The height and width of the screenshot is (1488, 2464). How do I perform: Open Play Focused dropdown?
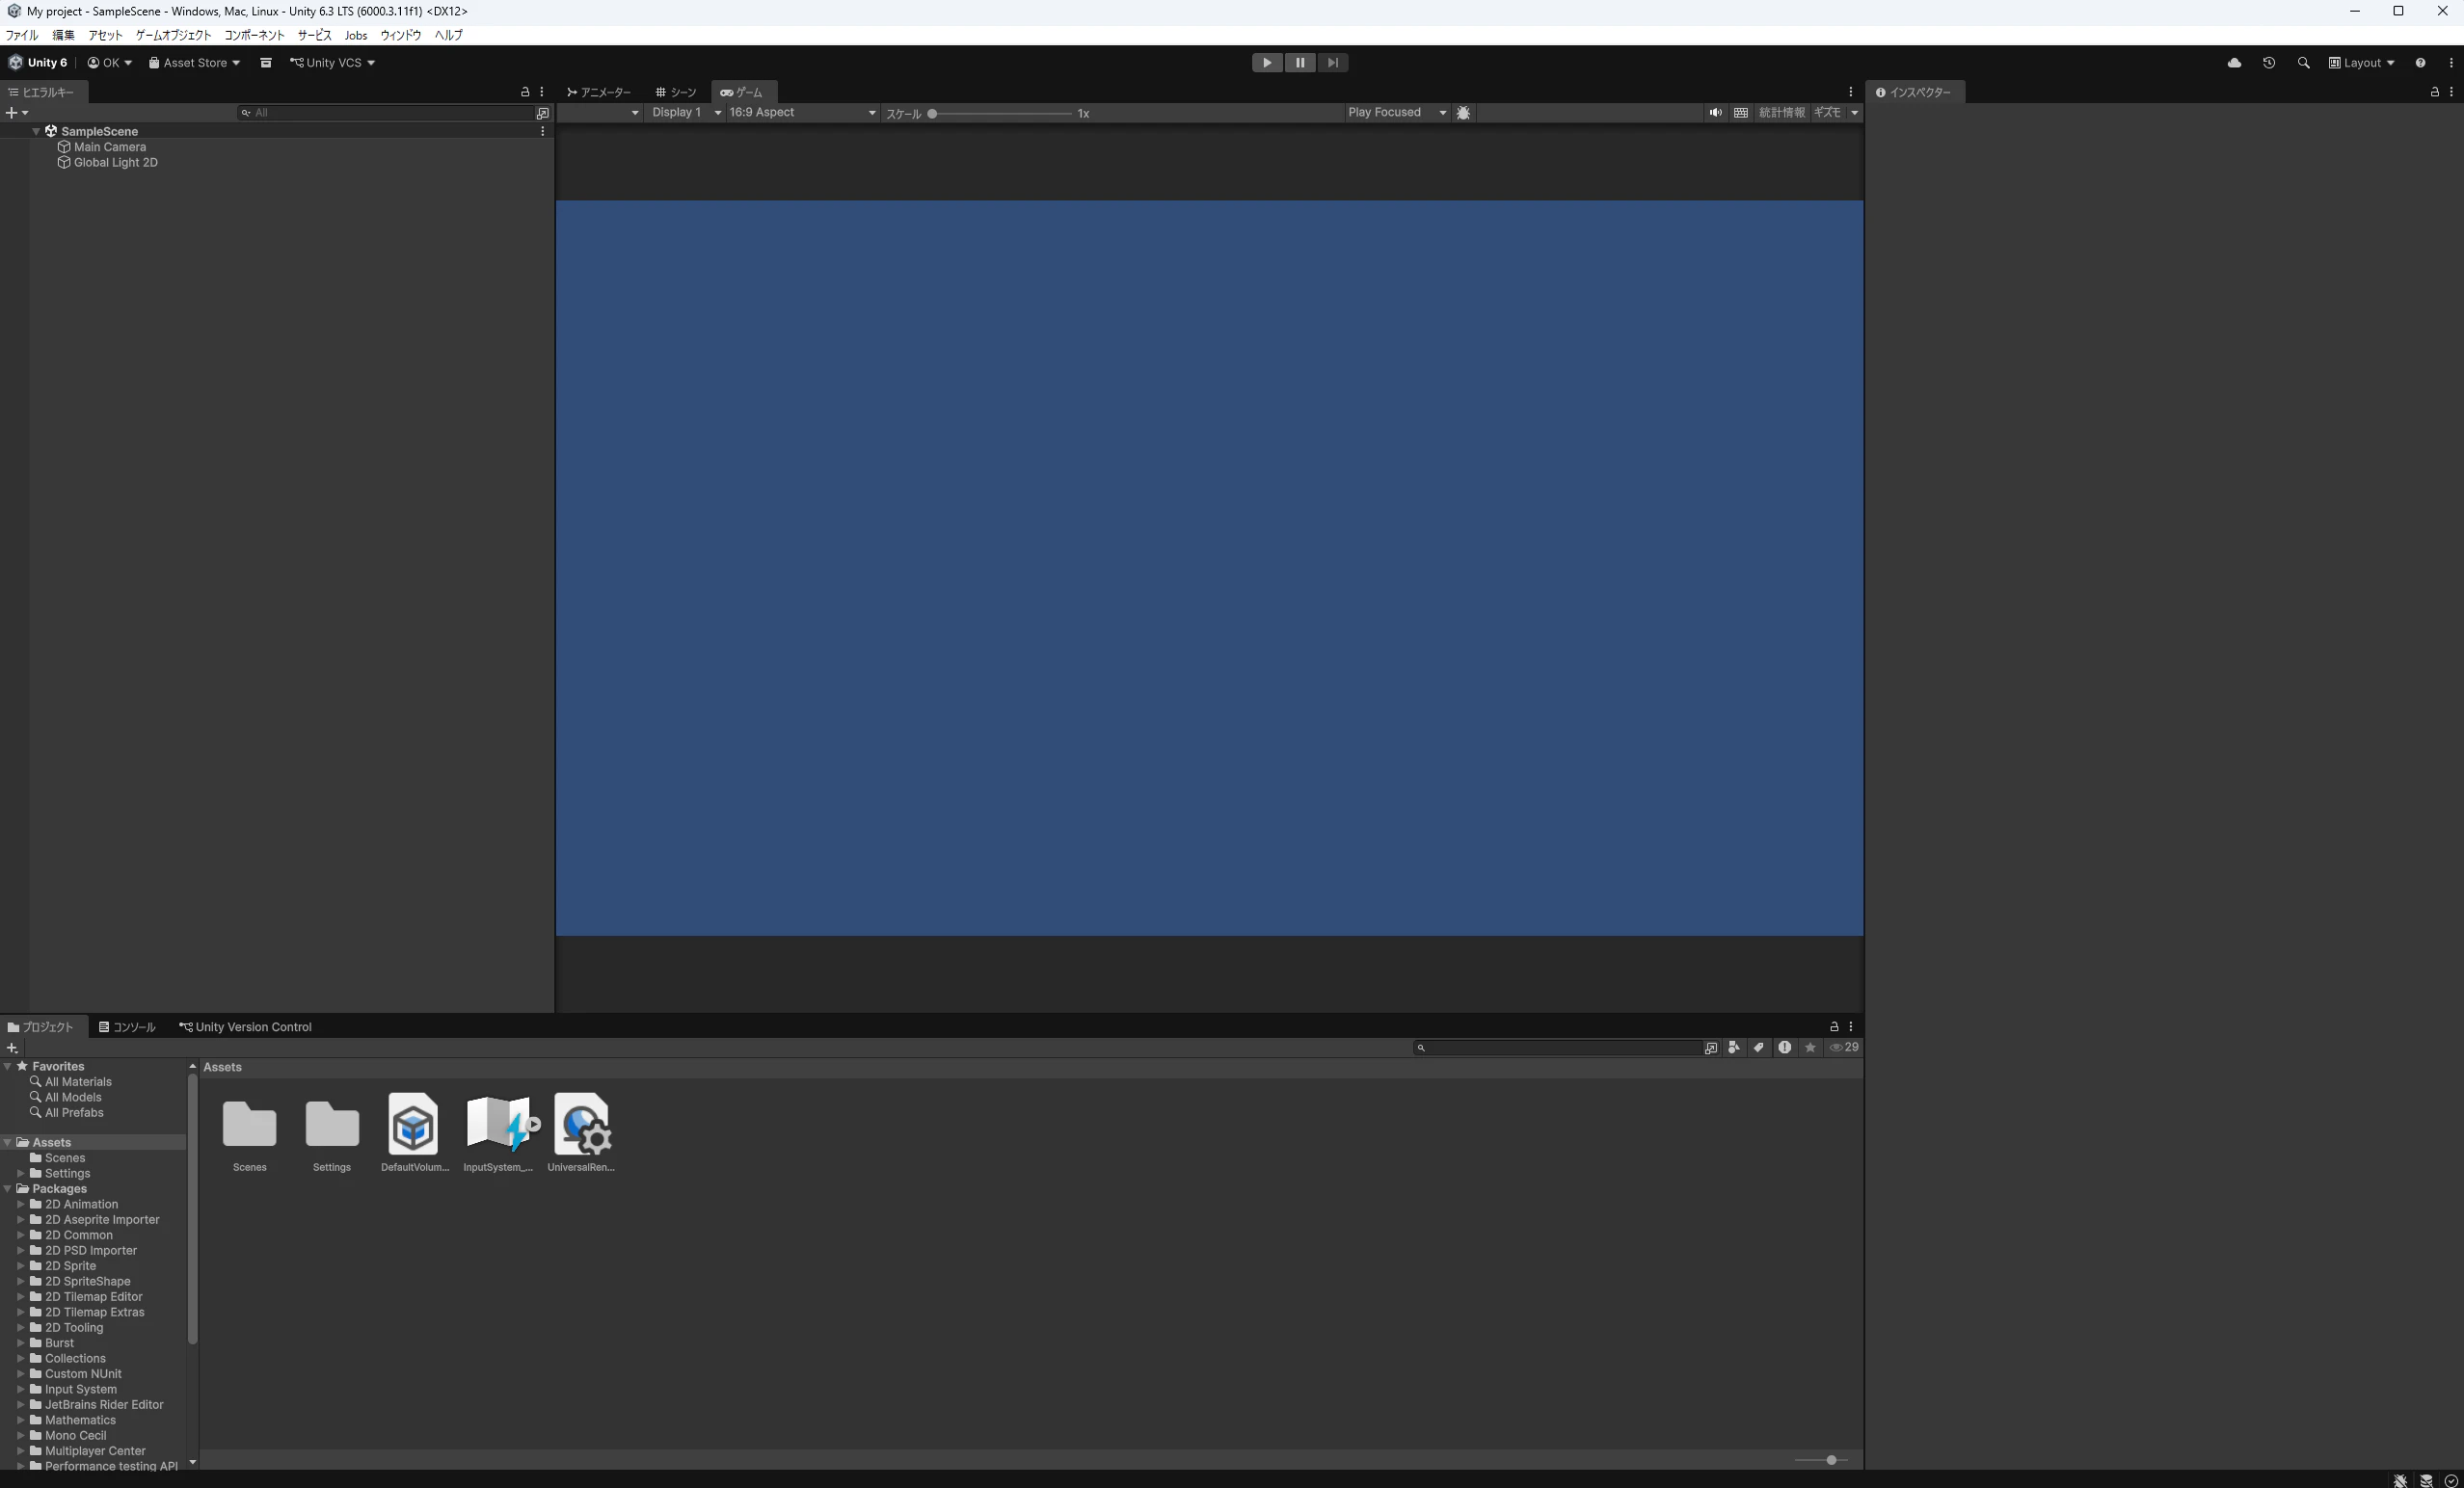pos(1396,112)
